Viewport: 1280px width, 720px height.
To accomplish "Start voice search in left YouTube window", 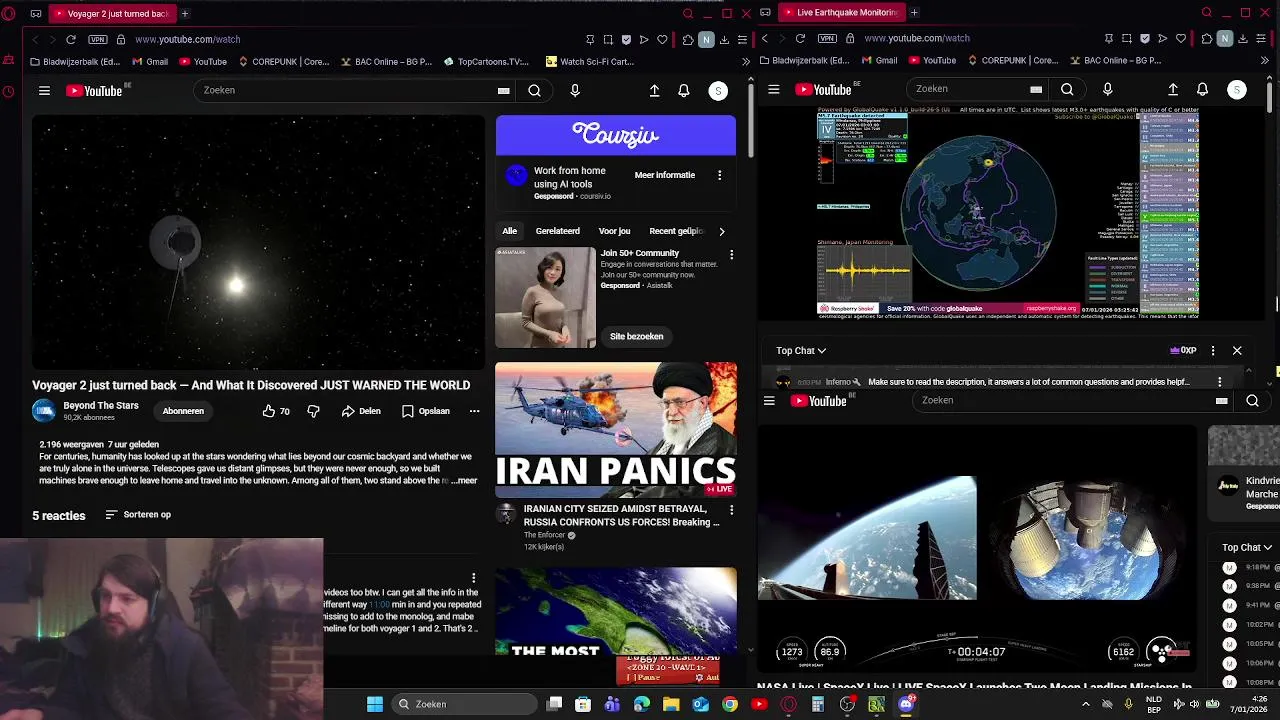I will 574,91.
